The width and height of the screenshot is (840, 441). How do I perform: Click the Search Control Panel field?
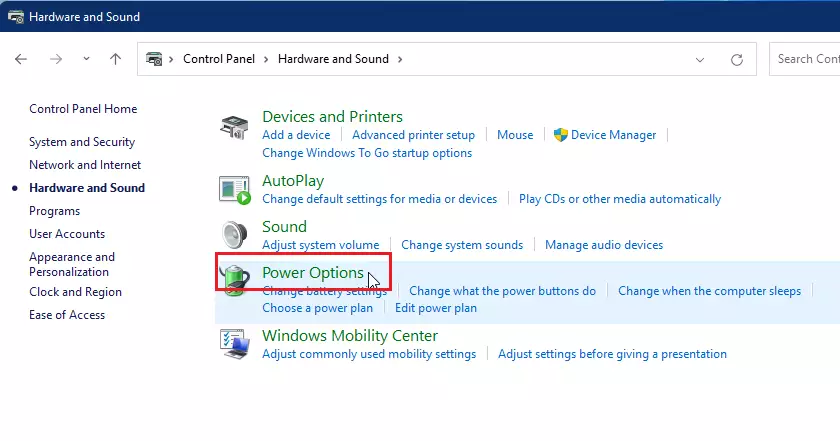tap(804, 59)
